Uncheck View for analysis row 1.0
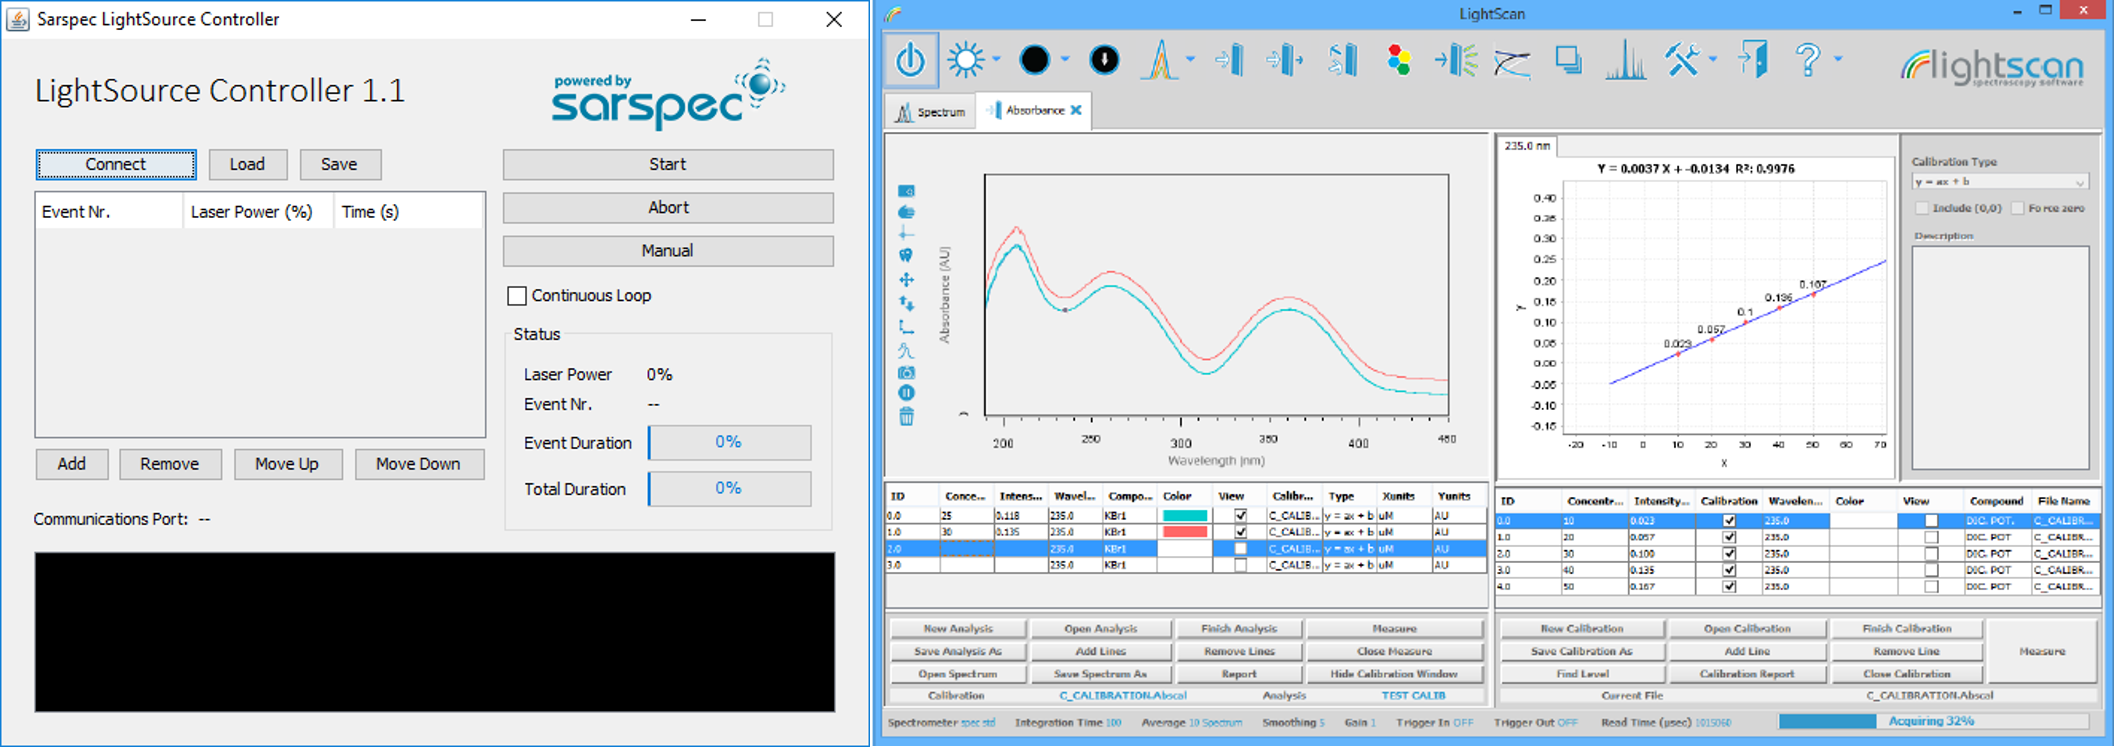This screenshot has width=2114, height=747. coord(1241,532)
